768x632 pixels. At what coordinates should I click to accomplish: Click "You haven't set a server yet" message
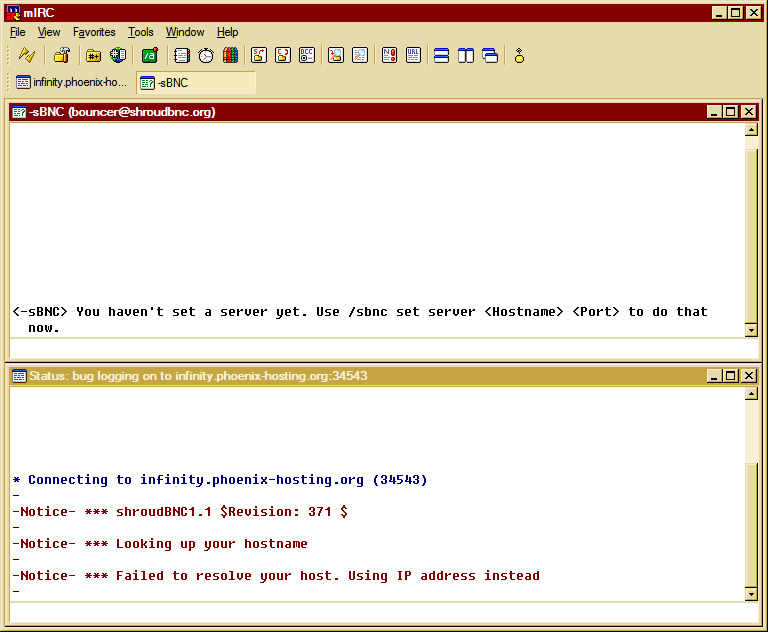pyautogui.click(x=360, y=319)
